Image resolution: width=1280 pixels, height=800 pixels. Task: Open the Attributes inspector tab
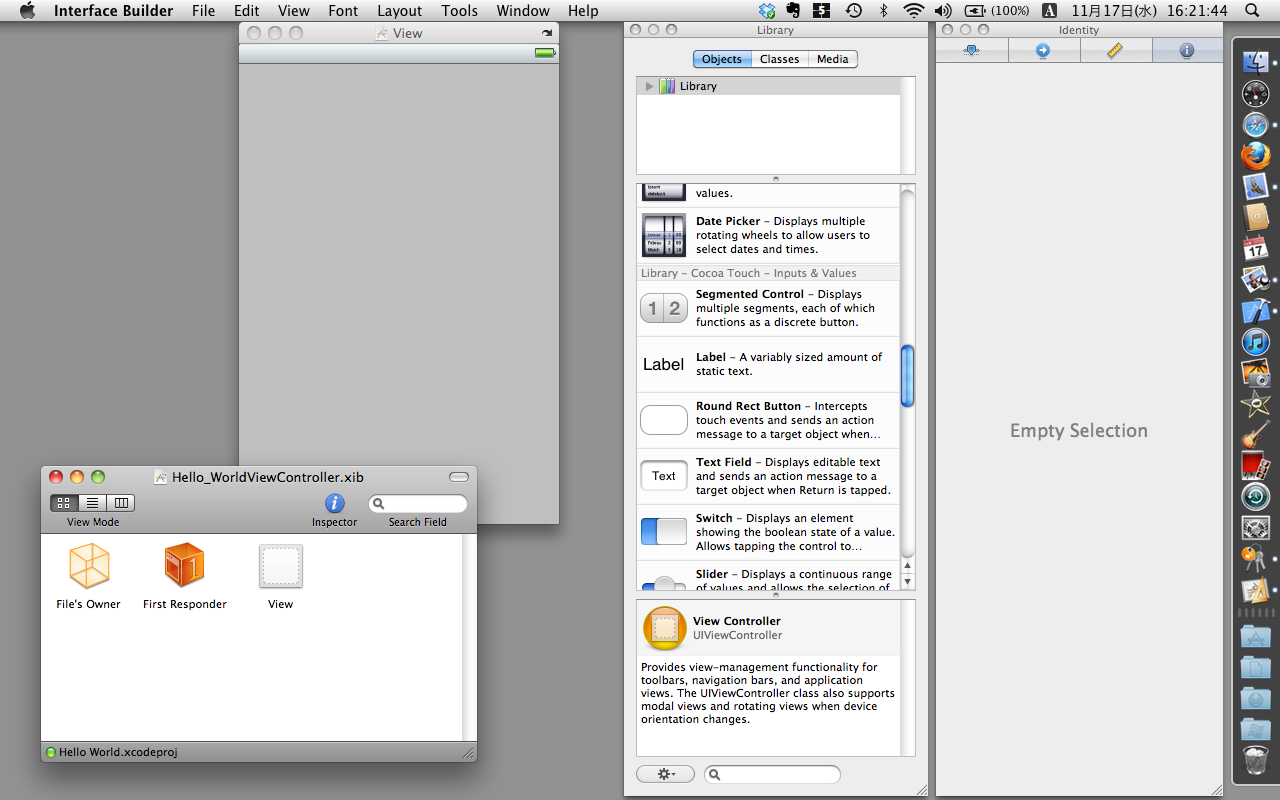pos(971,50)
